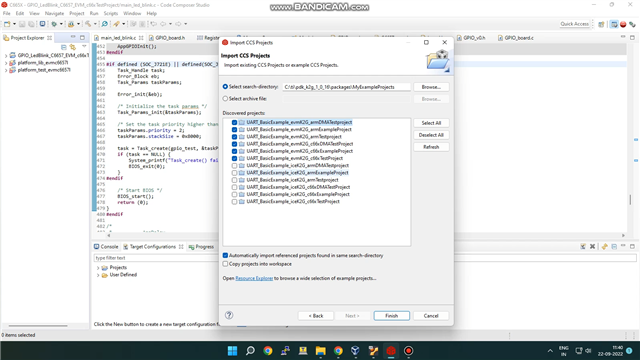
Task: Open the Project menu
Action: pos(76,13)
